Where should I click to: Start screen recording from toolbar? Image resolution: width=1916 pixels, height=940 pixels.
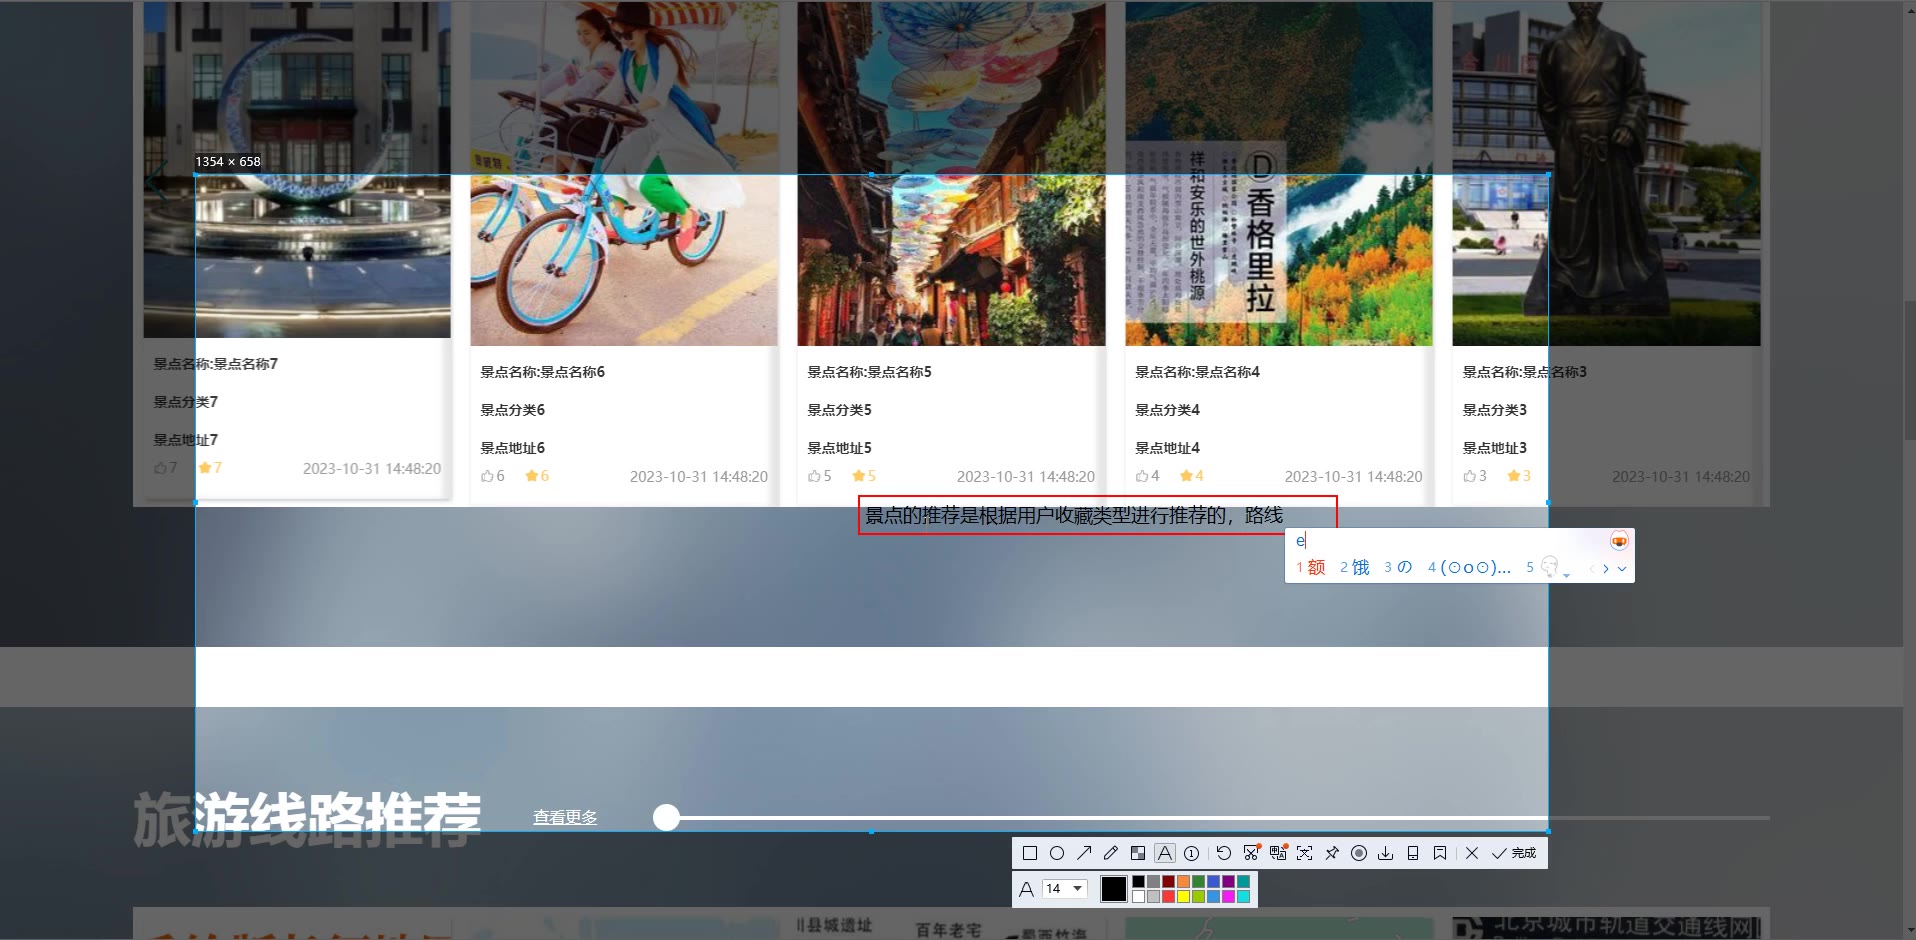pos(1359,853)
